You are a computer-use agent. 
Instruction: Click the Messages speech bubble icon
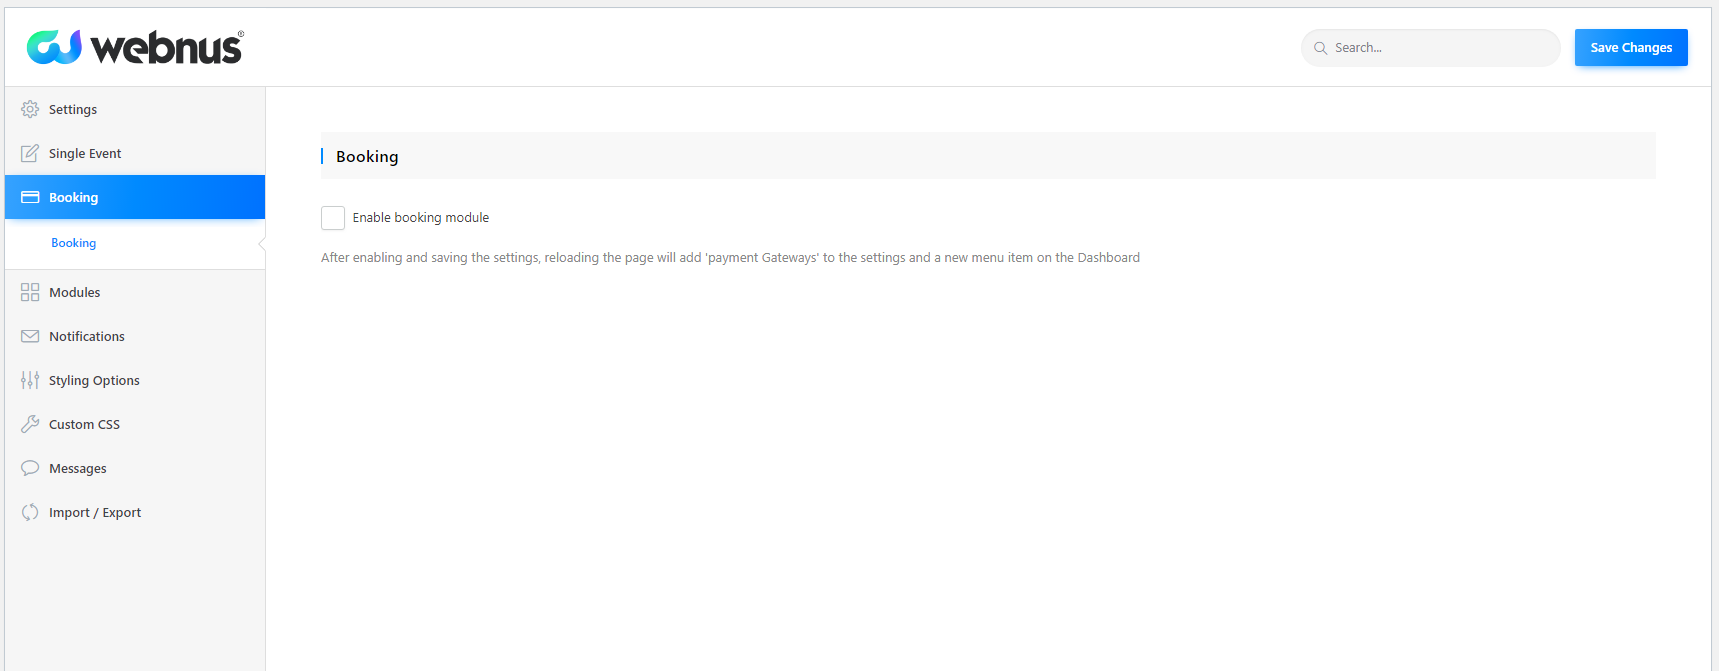tap(30, 468)
